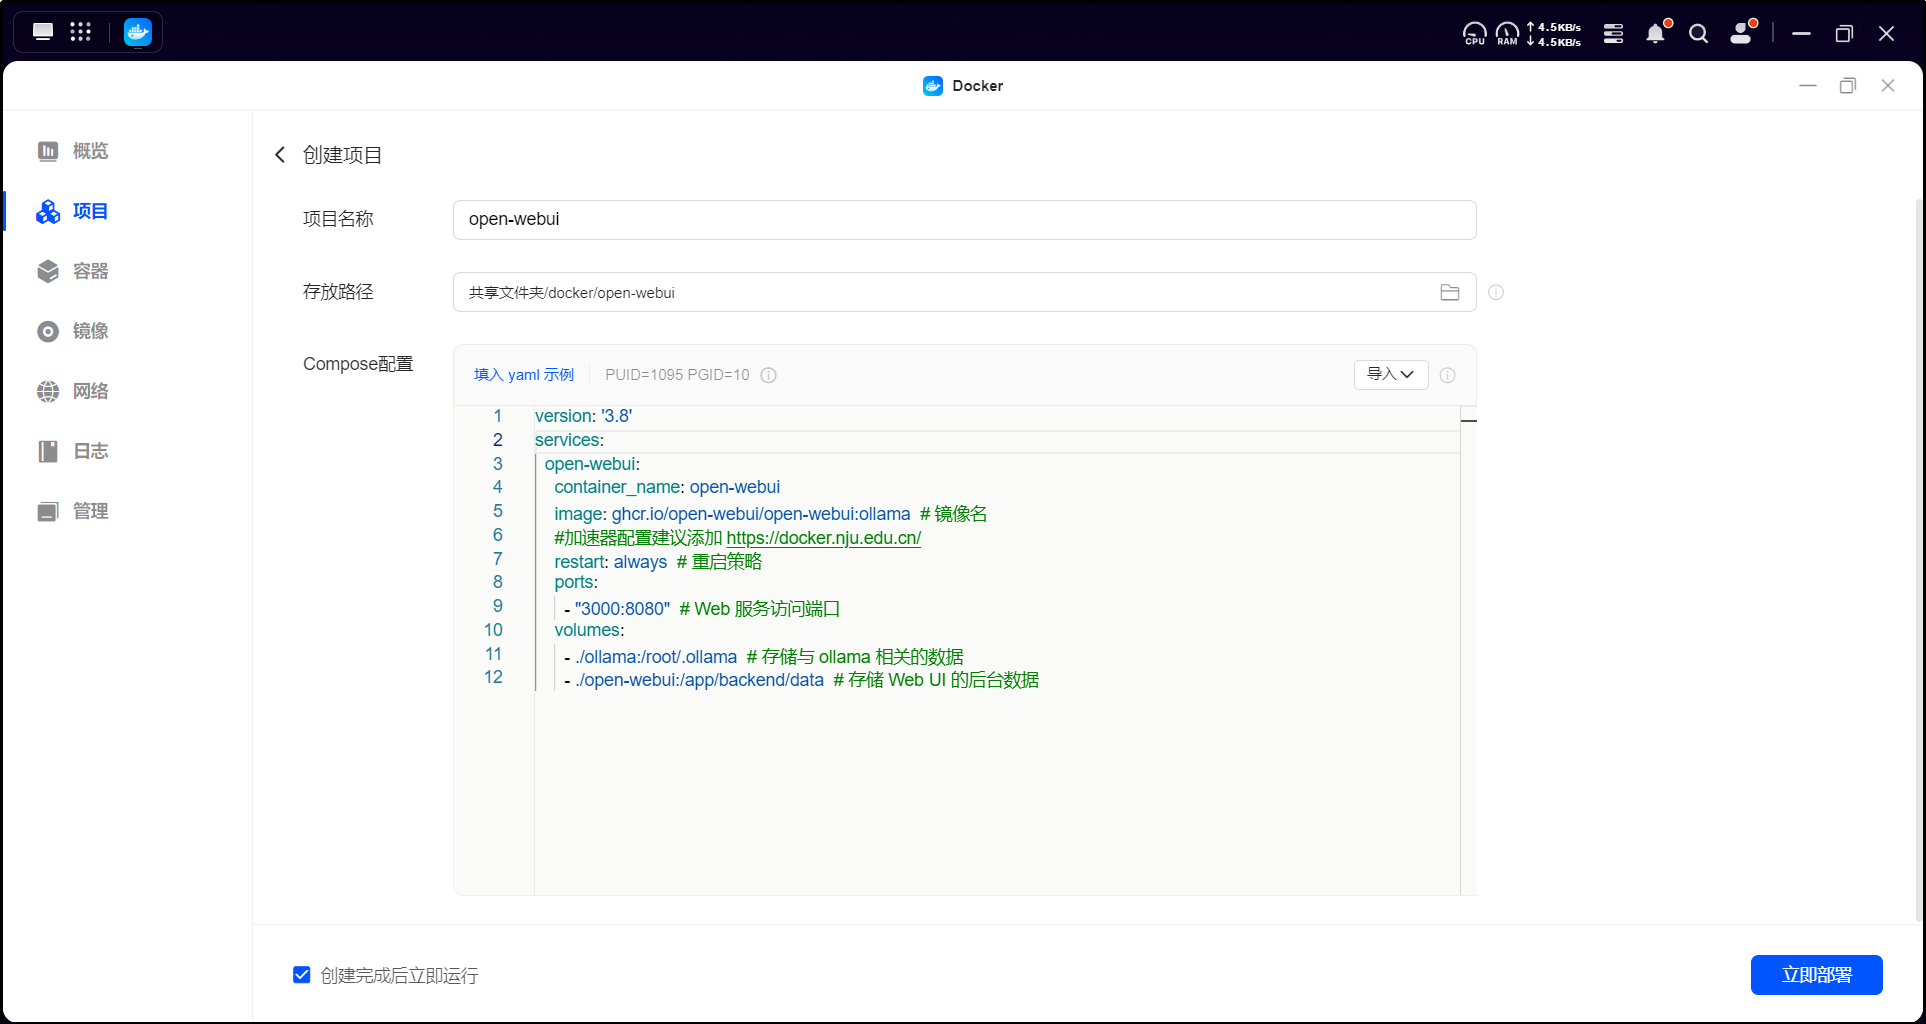Click the Docker app icon in the taskbar

click(x=137, y=32)
